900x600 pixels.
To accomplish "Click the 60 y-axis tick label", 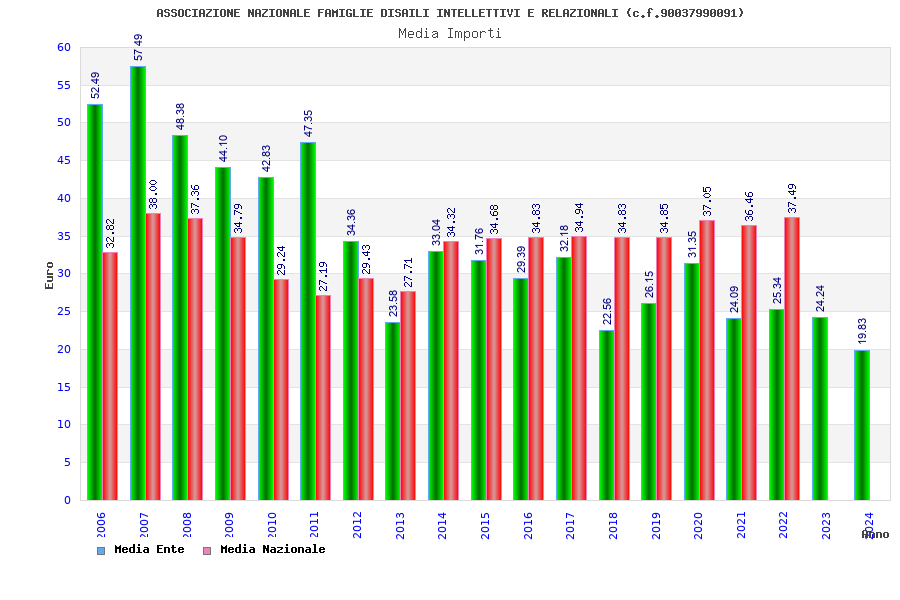I will click(64, 48).
